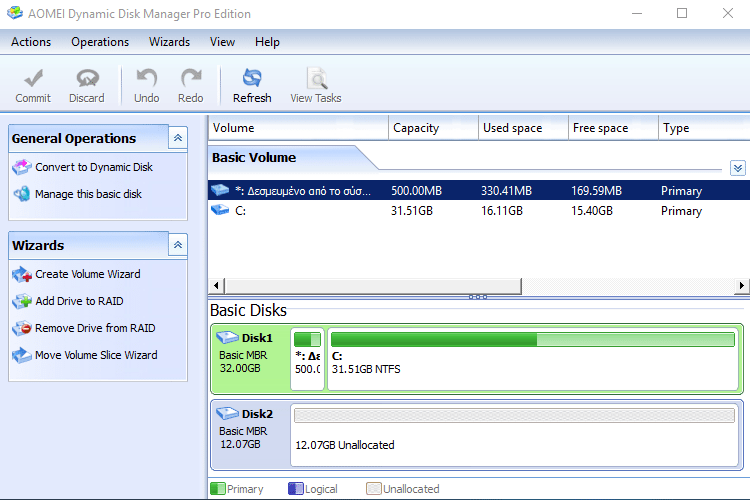This screenshot has width=750, height=500.
Task: Click the horizontal scrollbar thumb of volume list
Action: click(x=373, y=286)
